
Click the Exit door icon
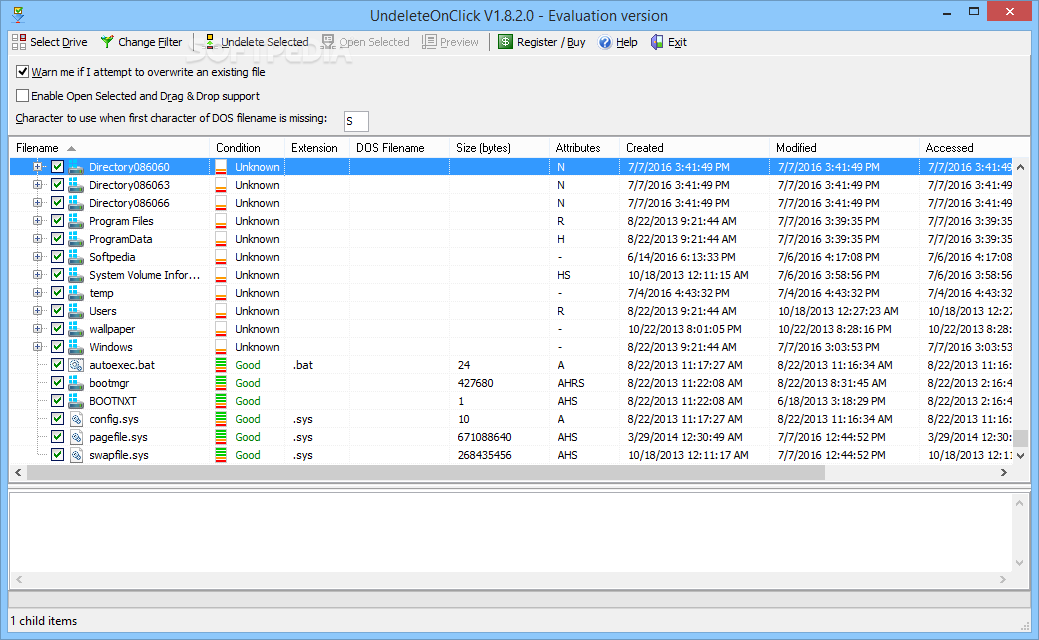click(x=657, y=42)
